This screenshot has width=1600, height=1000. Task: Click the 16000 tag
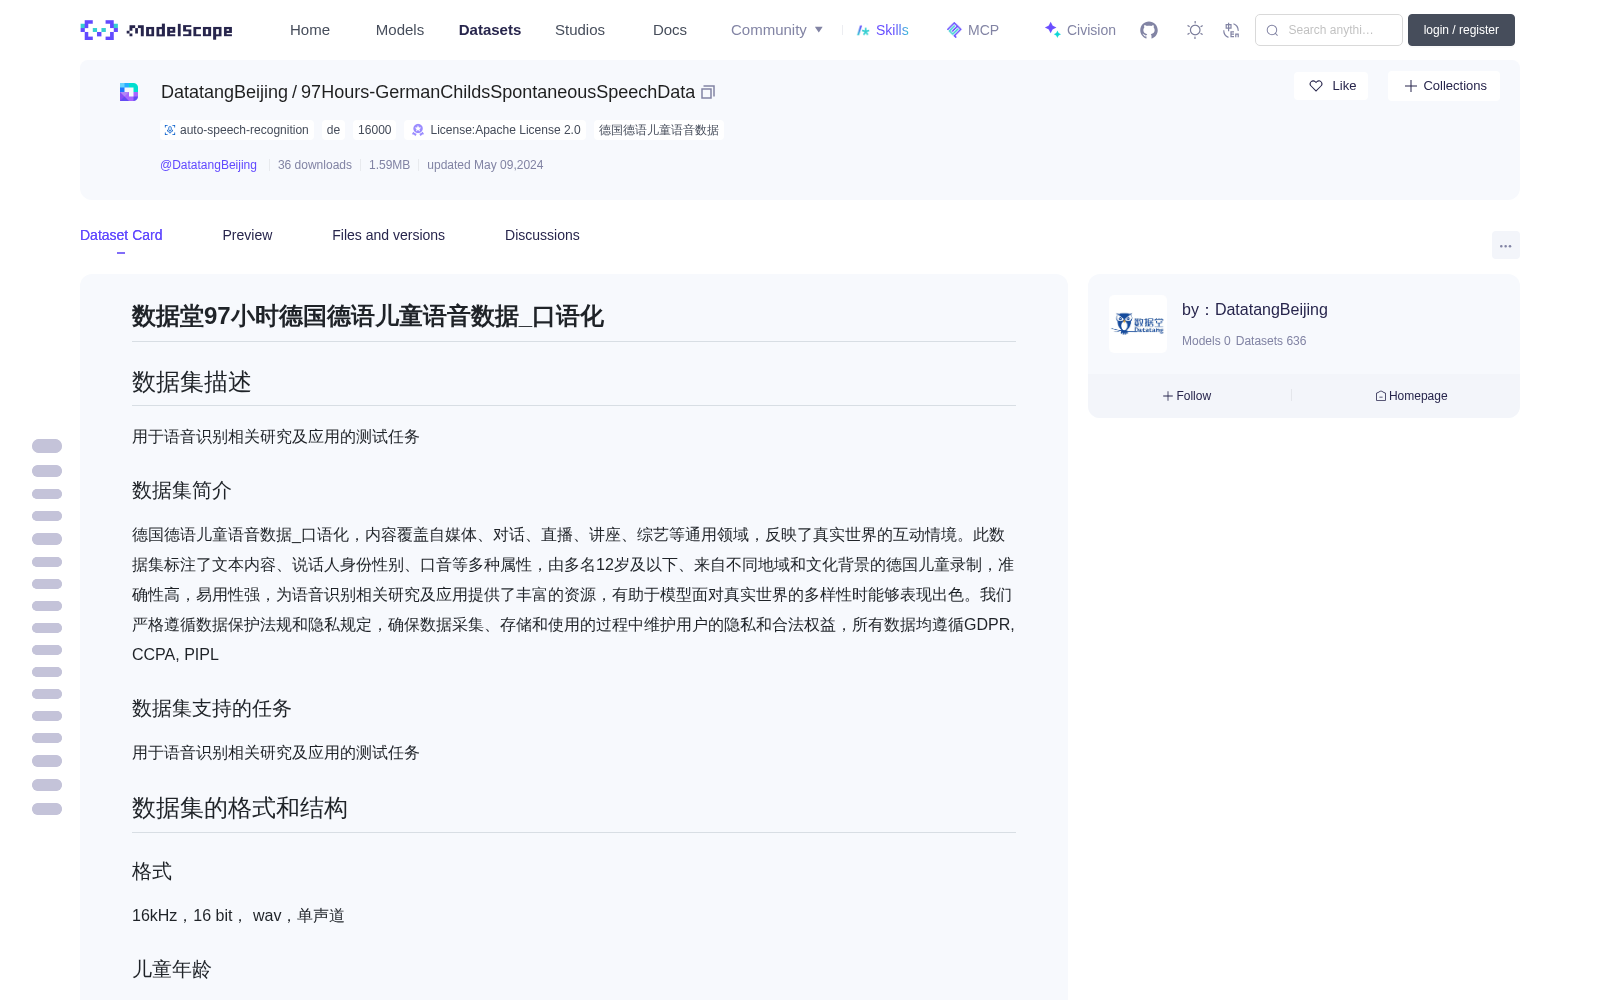(374, 130)
